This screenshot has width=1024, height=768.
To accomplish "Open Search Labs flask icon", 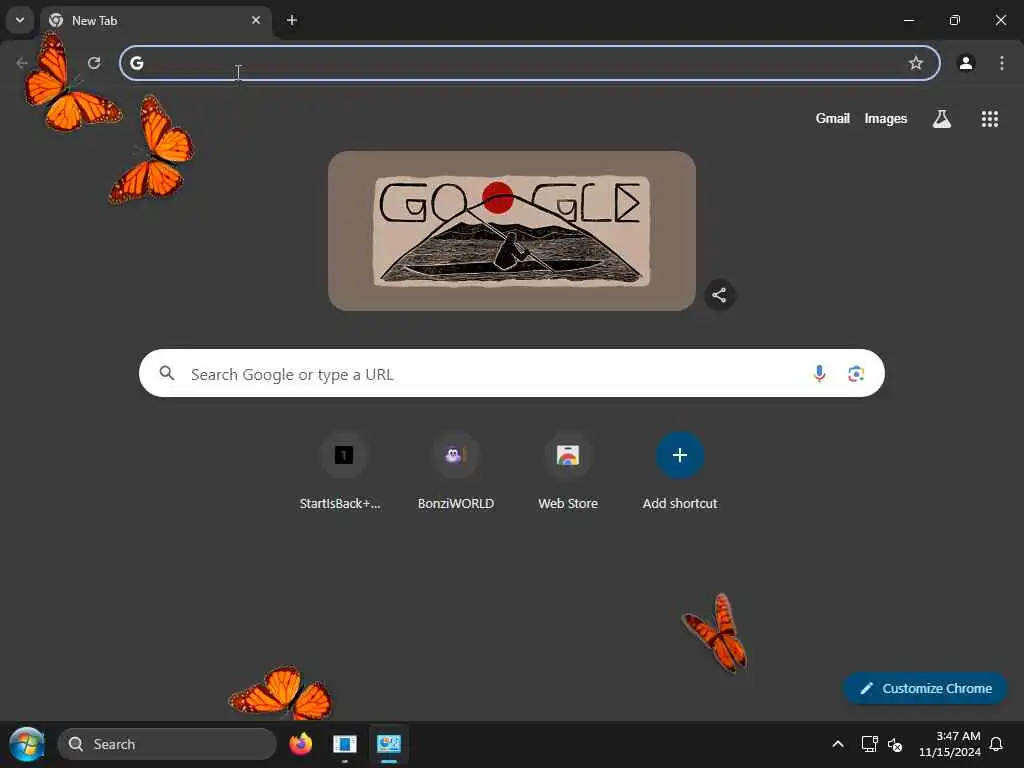I will [x=942, y=118].
